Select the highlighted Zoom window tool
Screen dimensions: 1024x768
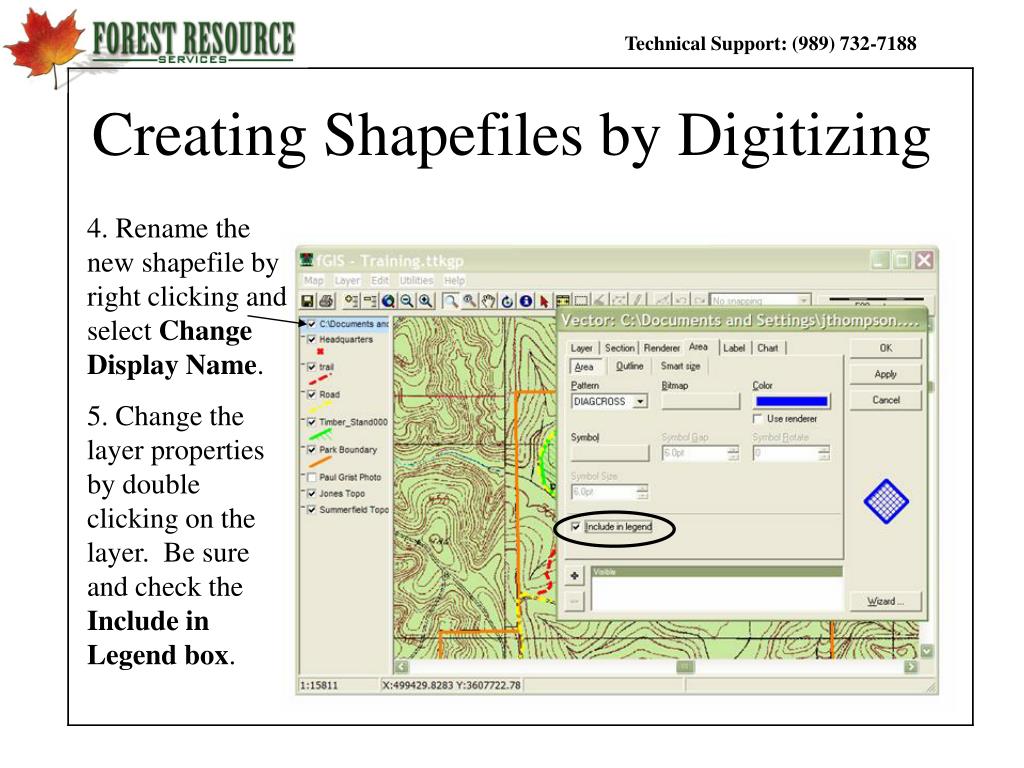pyautogui.click(x=450, y=301)
